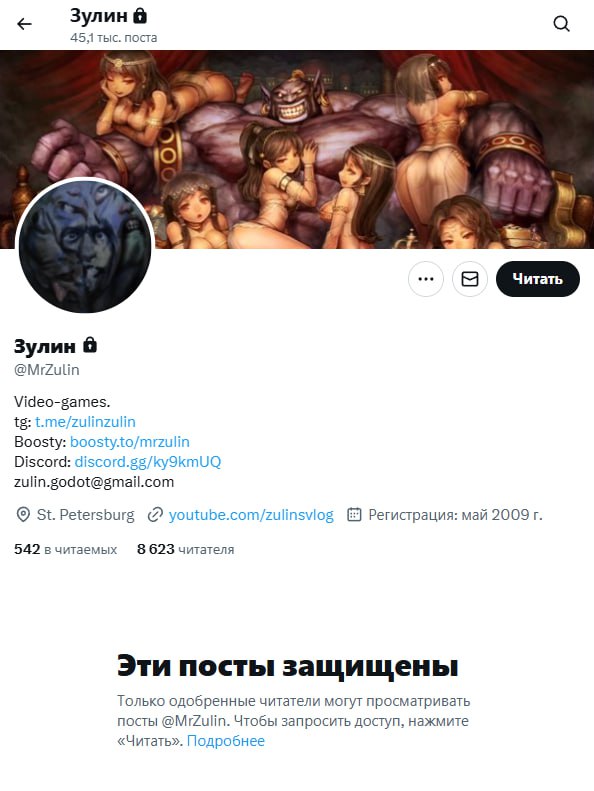View the 542 в читаемых list

[x=66, y=549]
